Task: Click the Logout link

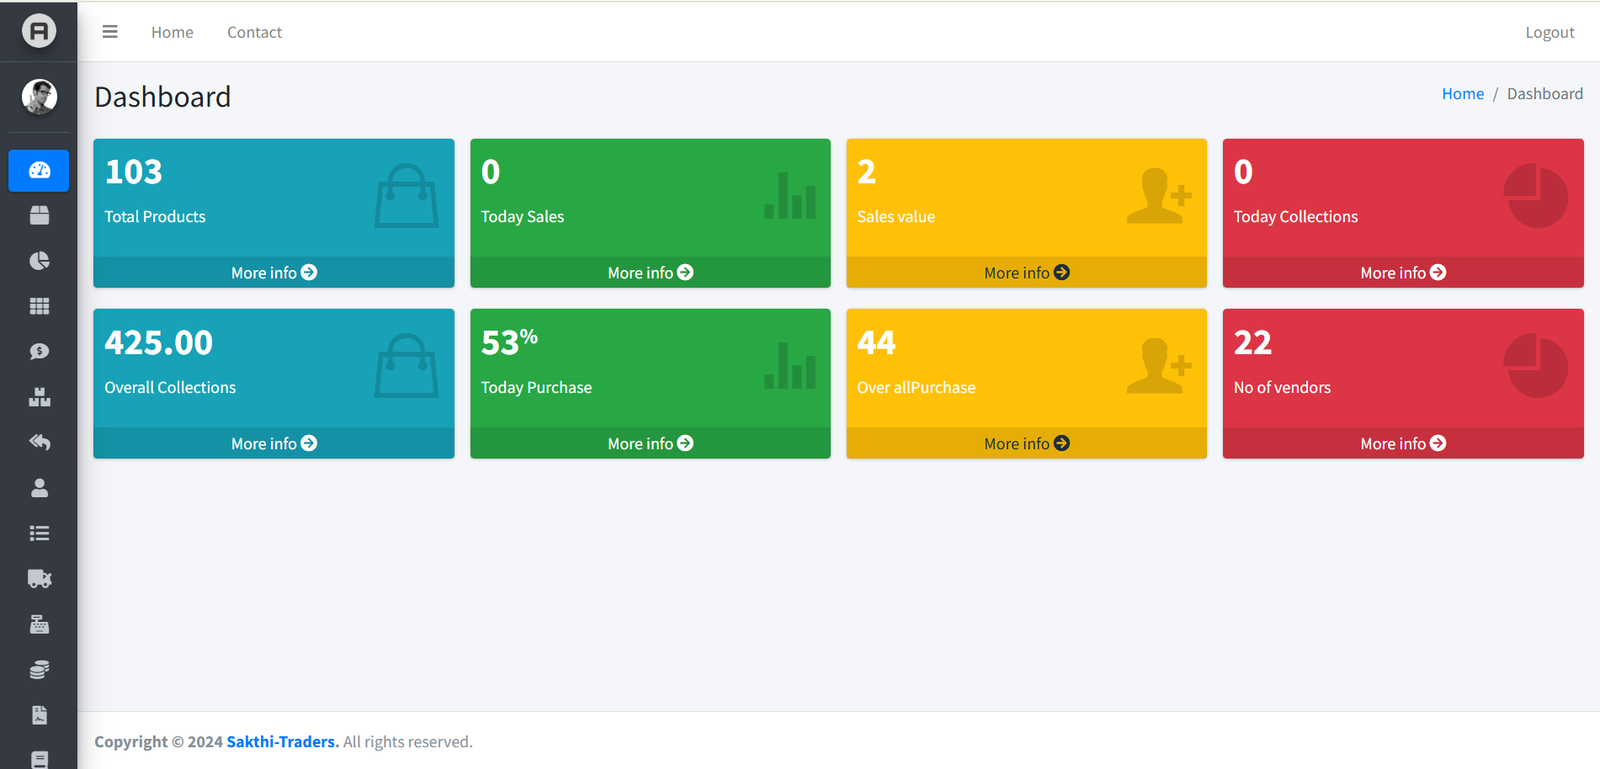Action: 1550,32
